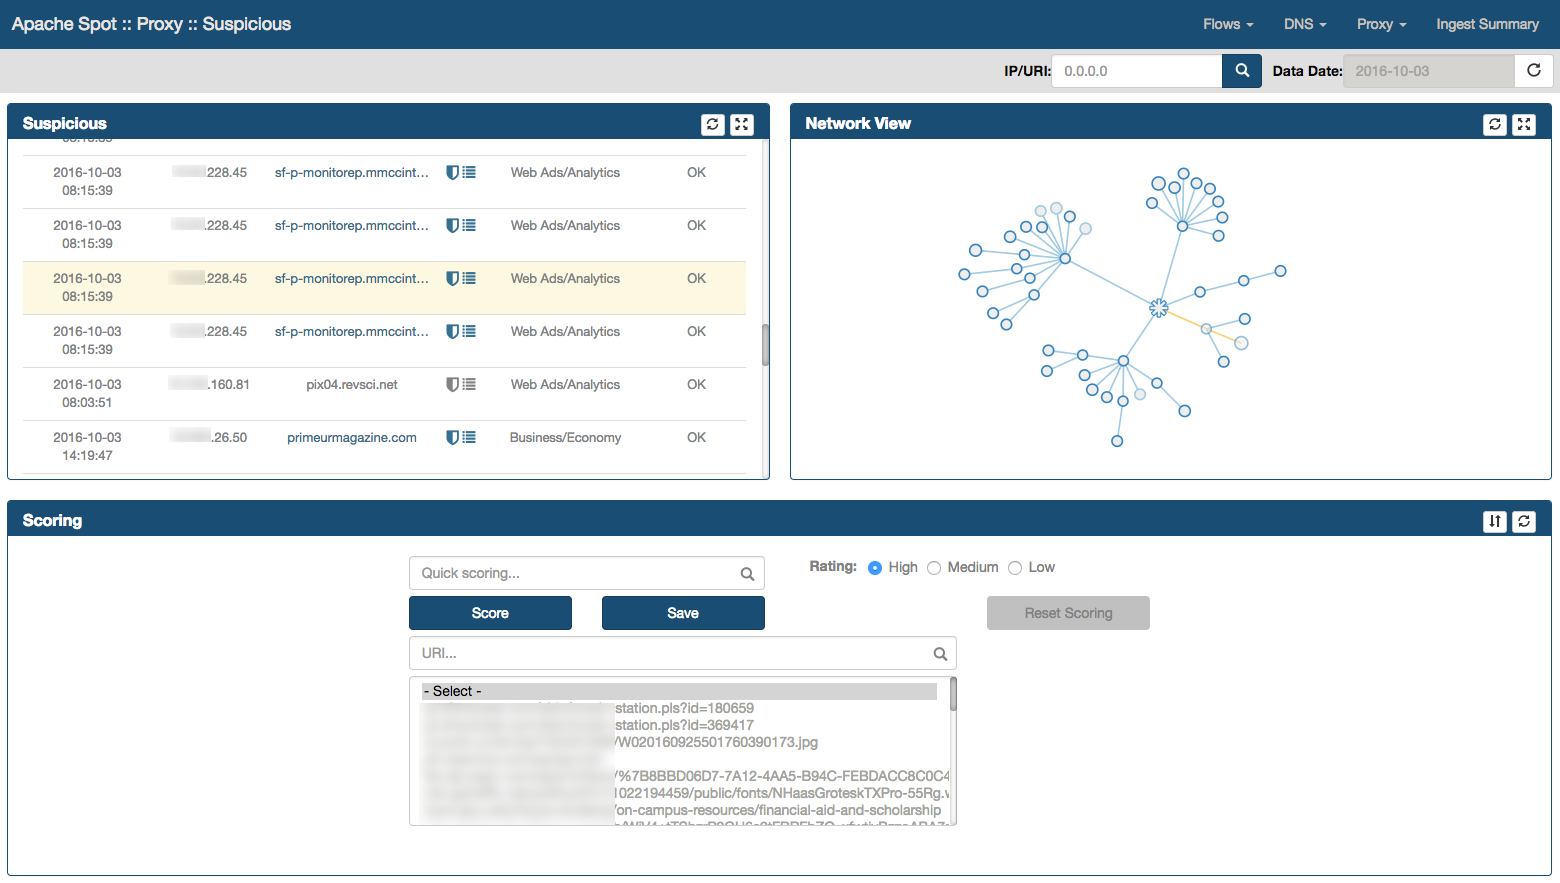Screen dimensions: 1560x883
Task: Refresh the Network View panel
Action: coord(1494,124)
